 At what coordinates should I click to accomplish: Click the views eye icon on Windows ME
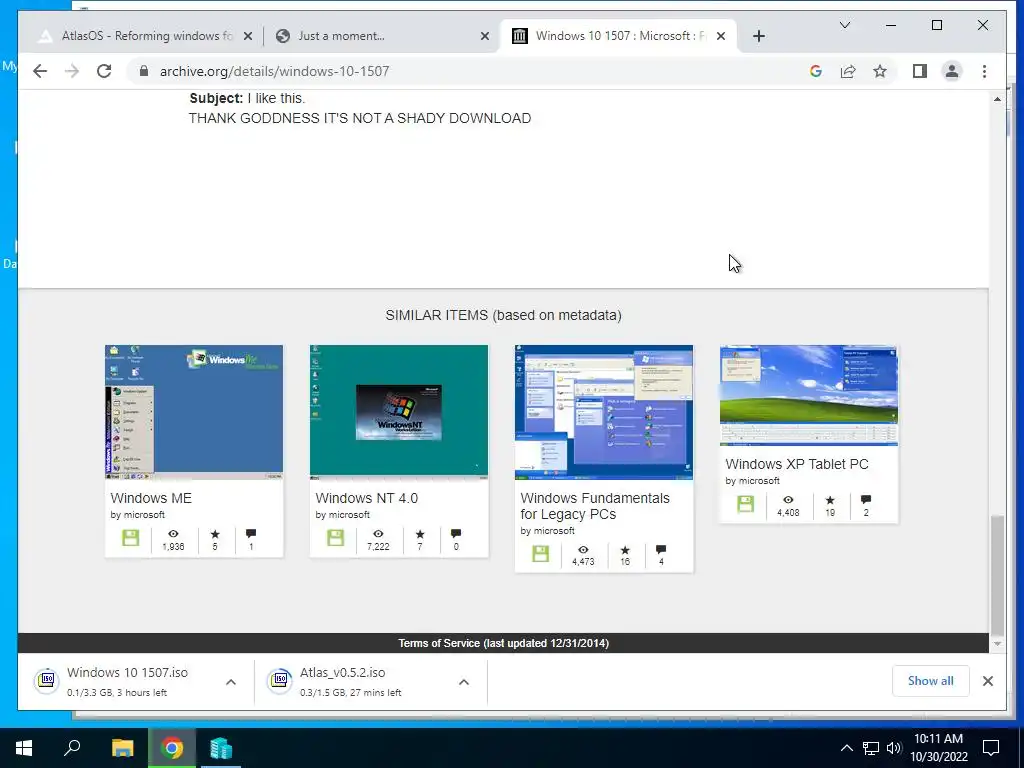pos(173,534)
